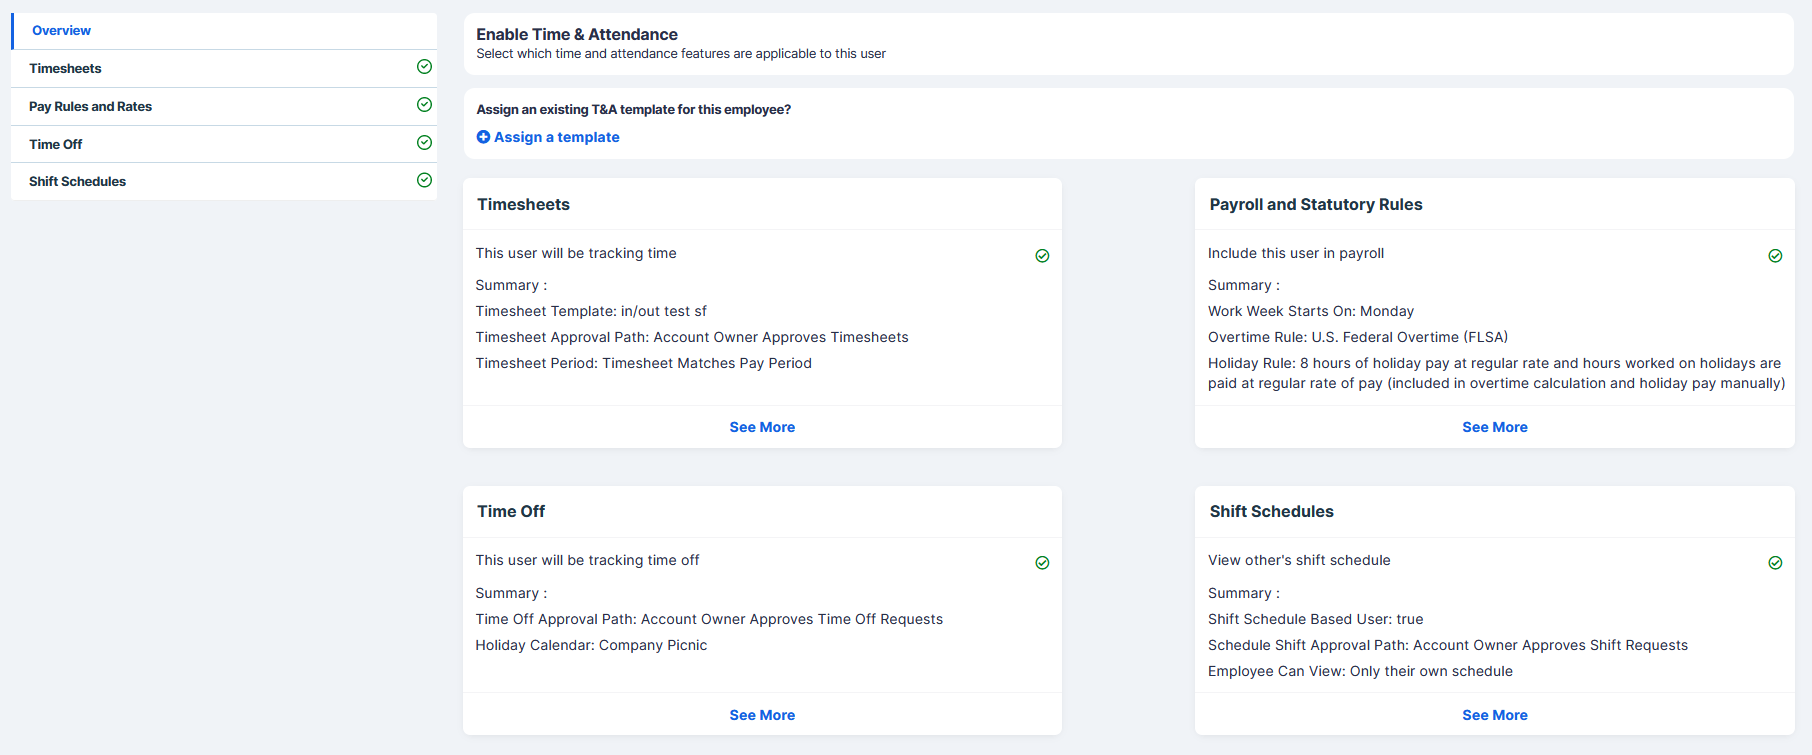Click the green check beside sidebar Shift Schedules
The width and height of the screenshot is (1812, 755).
pyautogui.click(x=424, y=180)
